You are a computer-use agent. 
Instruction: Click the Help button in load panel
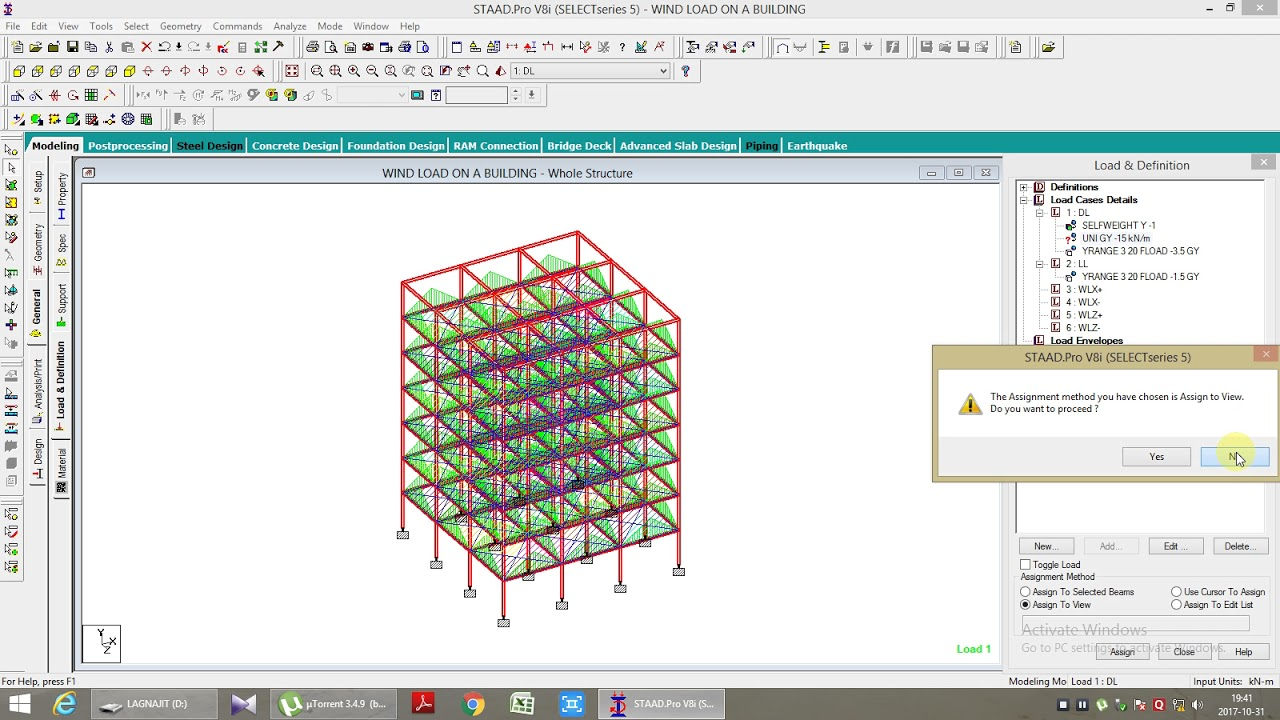[1243, 652]
